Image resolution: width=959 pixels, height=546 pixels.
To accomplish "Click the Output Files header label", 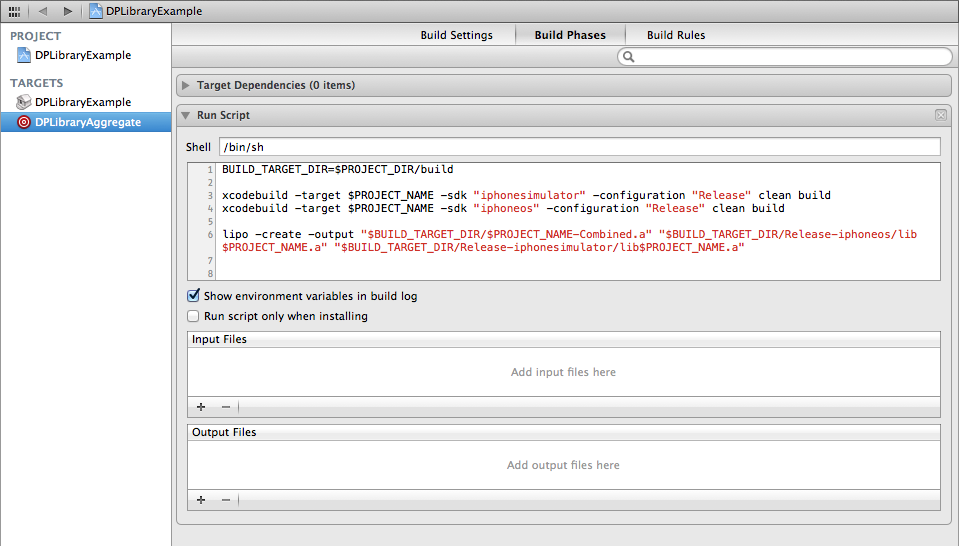I will 224,432.
